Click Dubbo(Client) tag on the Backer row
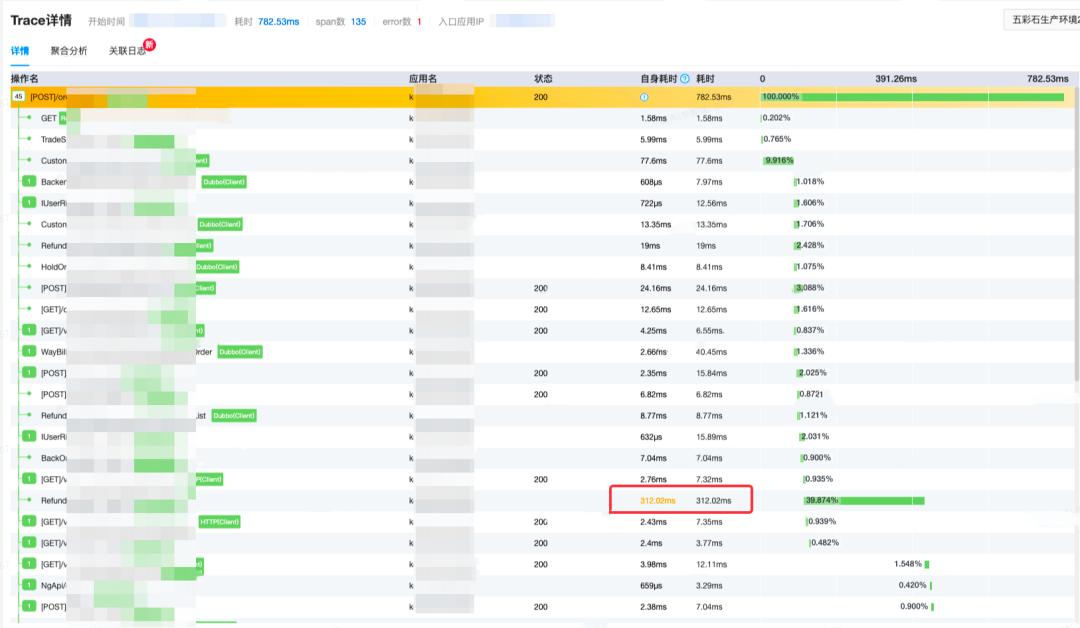 tap(224, 182)
